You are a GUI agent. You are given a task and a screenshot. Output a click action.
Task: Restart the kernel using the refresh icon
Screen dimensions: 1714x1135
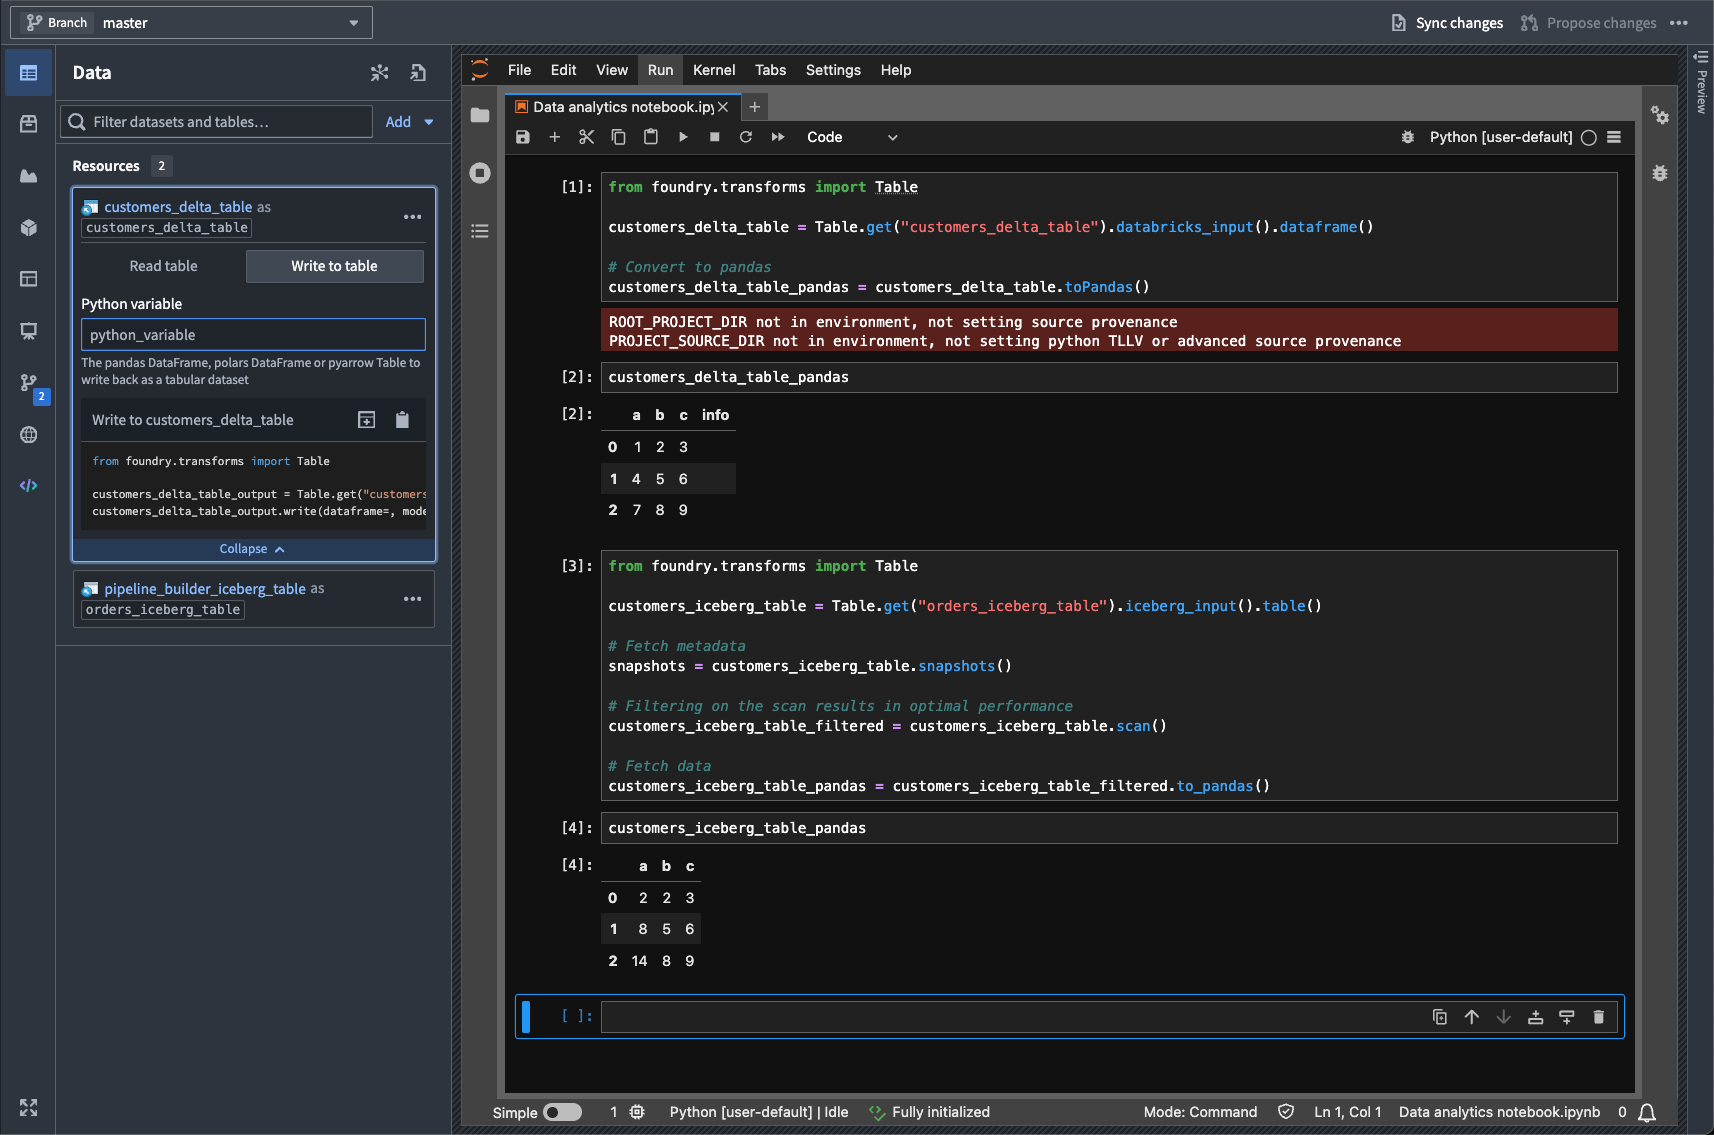pos(746,137)
